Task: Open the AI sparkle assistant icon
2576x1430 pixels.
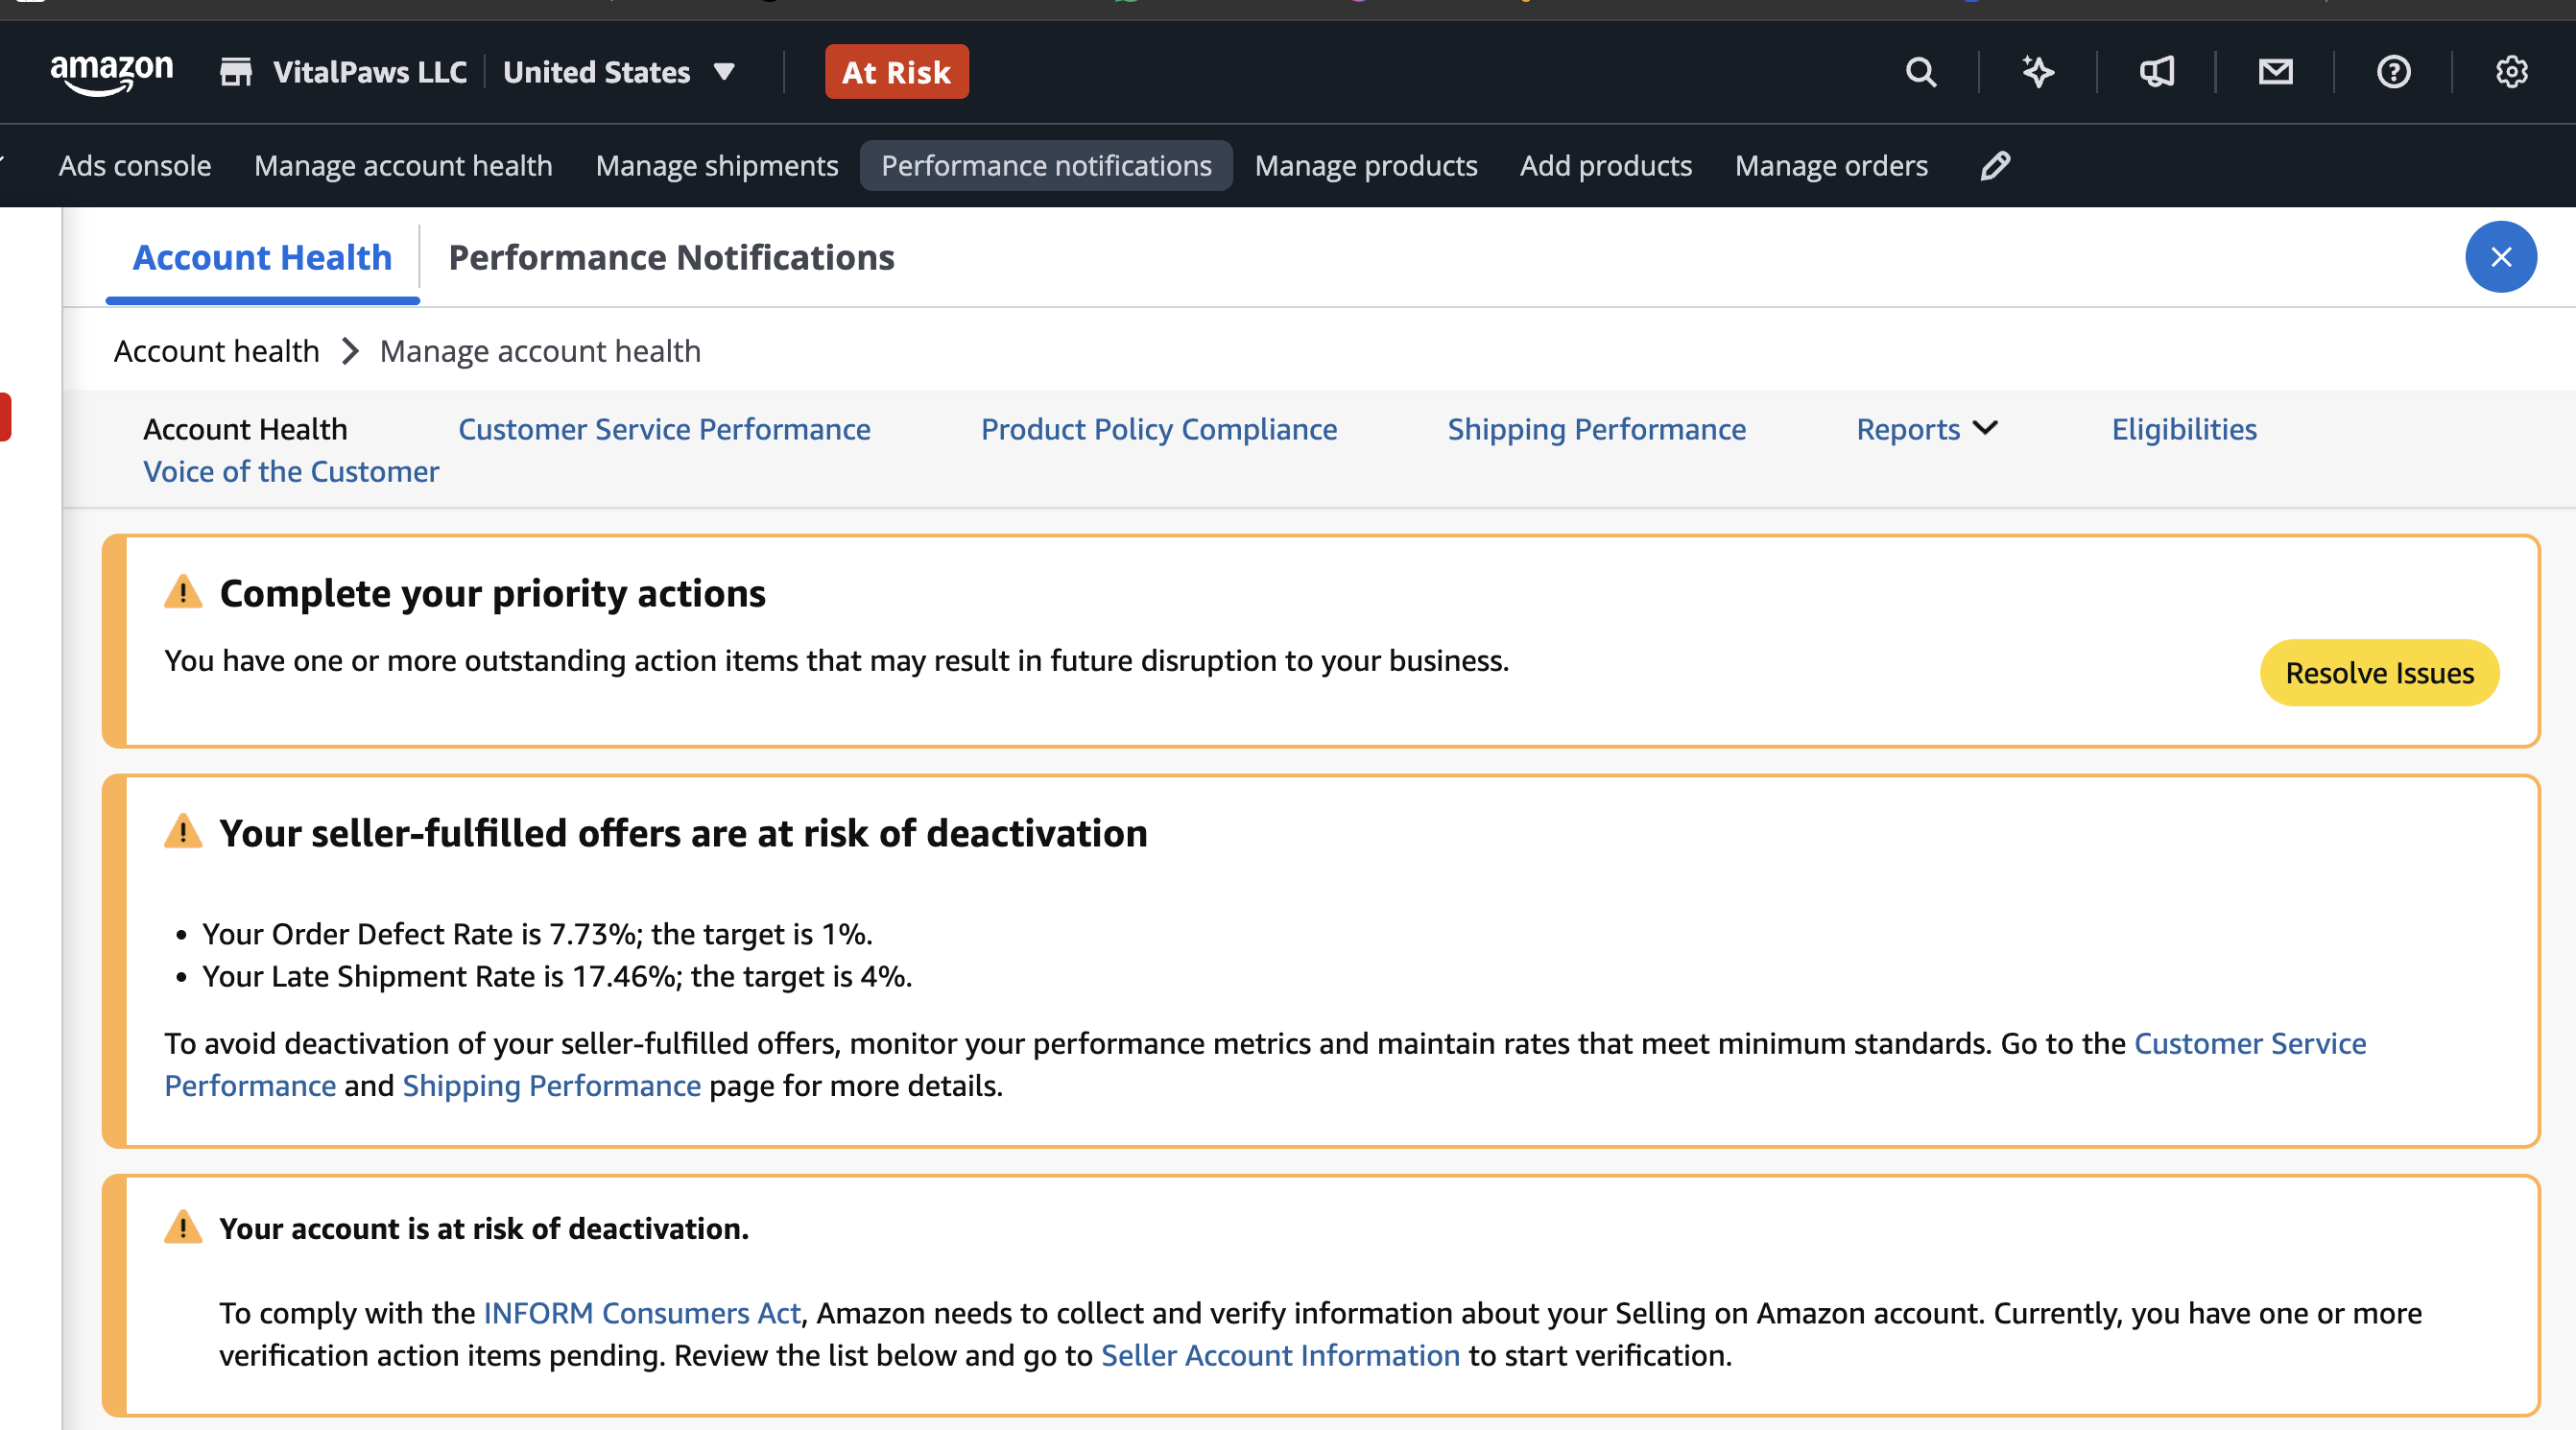Action: [2038, 72]
